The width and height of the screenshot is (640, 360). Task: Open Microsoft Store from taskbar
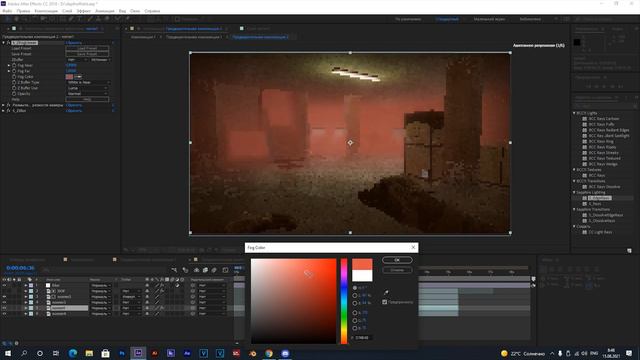(105, 353)
